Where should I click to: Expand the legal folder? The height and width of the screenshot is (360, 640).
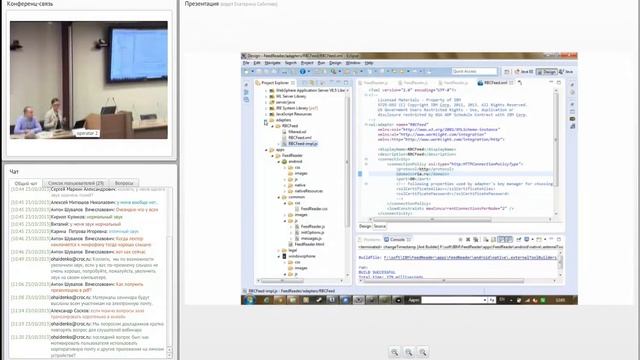tap(279, 250)
